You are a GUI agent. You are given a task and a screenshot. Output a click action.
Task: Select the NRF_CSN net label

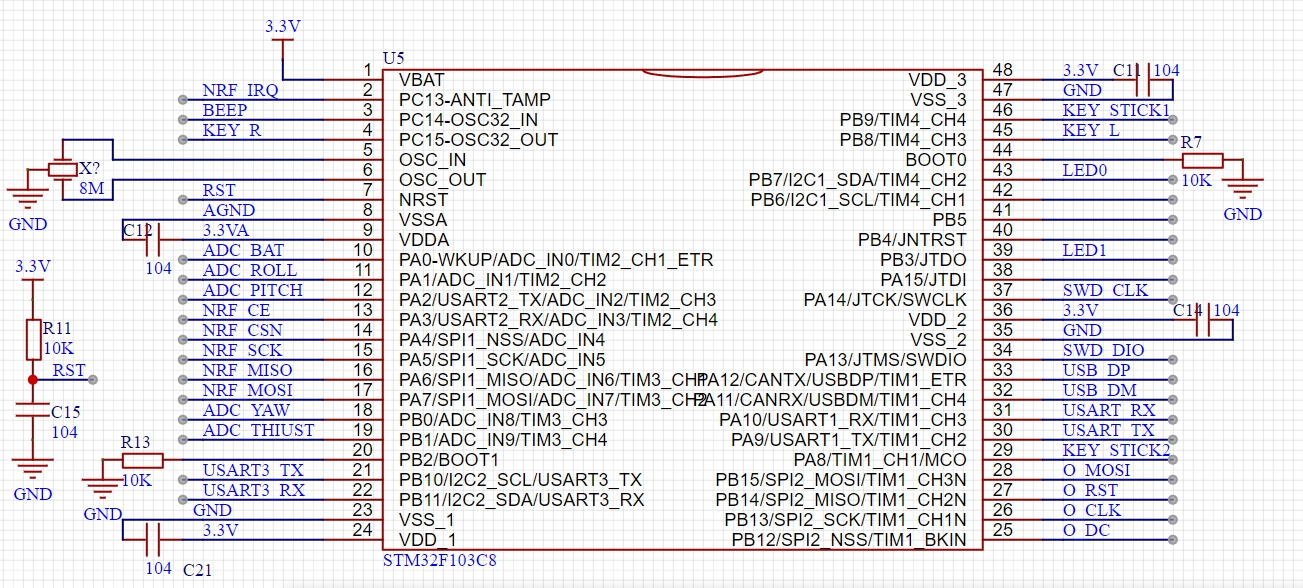click(242, 330)
